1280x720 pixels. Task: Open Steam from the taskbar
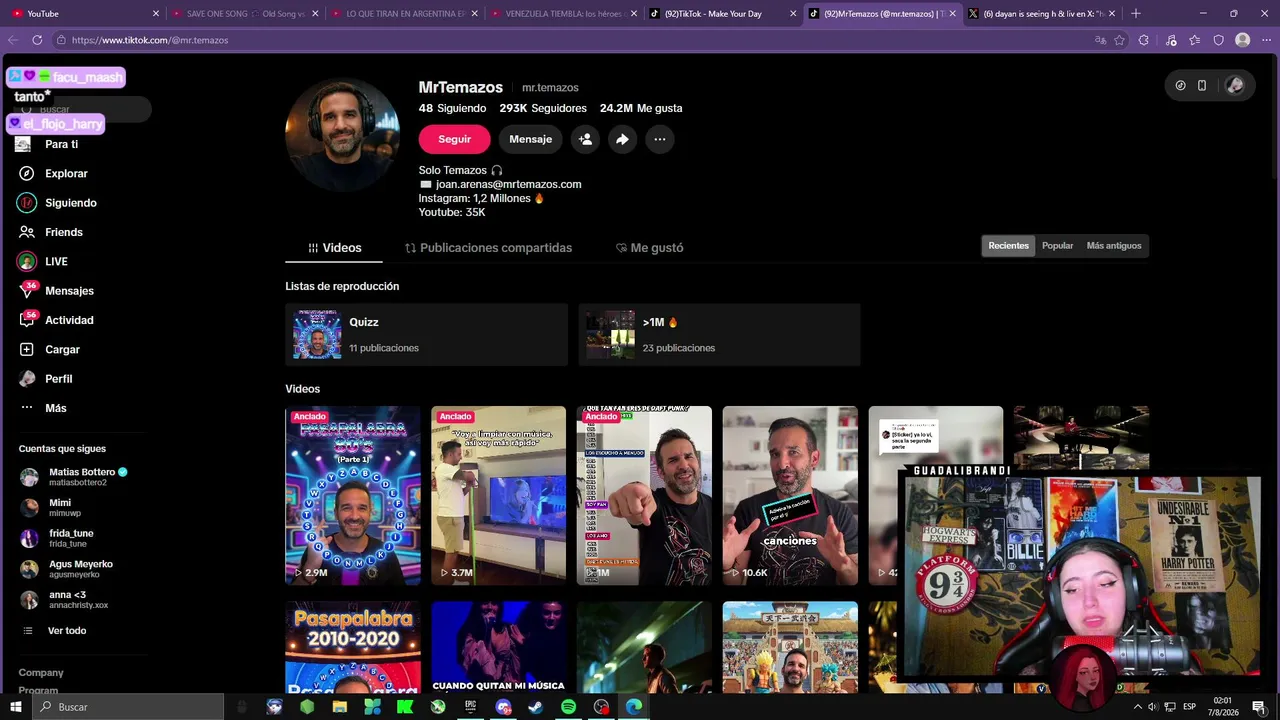click(536, 707)
